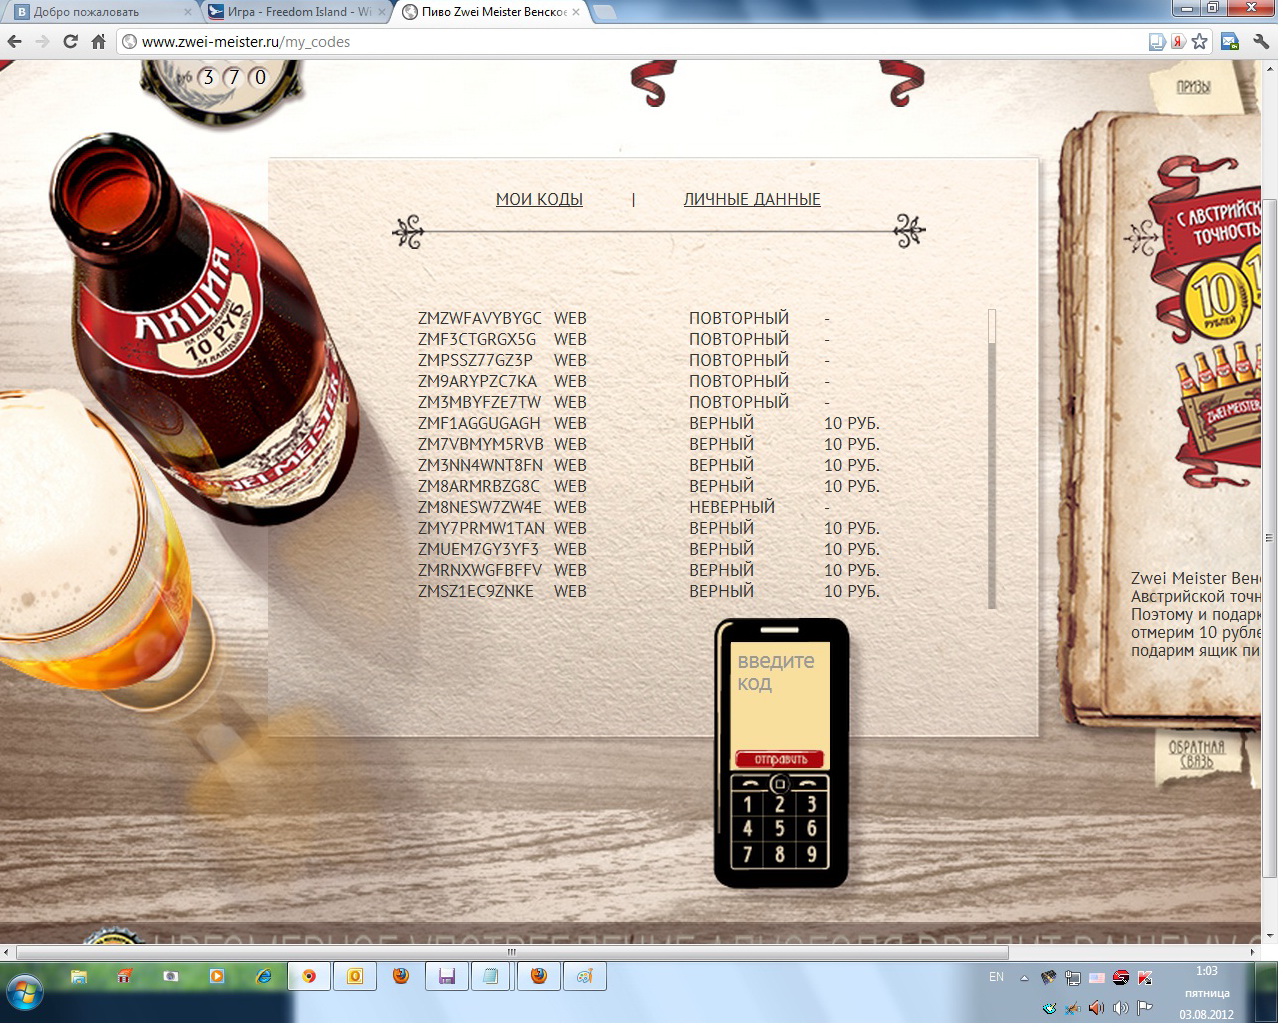This screenshot has height=1029, width=1283.
Task: Tap digit 6 on the phone keypad
Action: (812, 829)
